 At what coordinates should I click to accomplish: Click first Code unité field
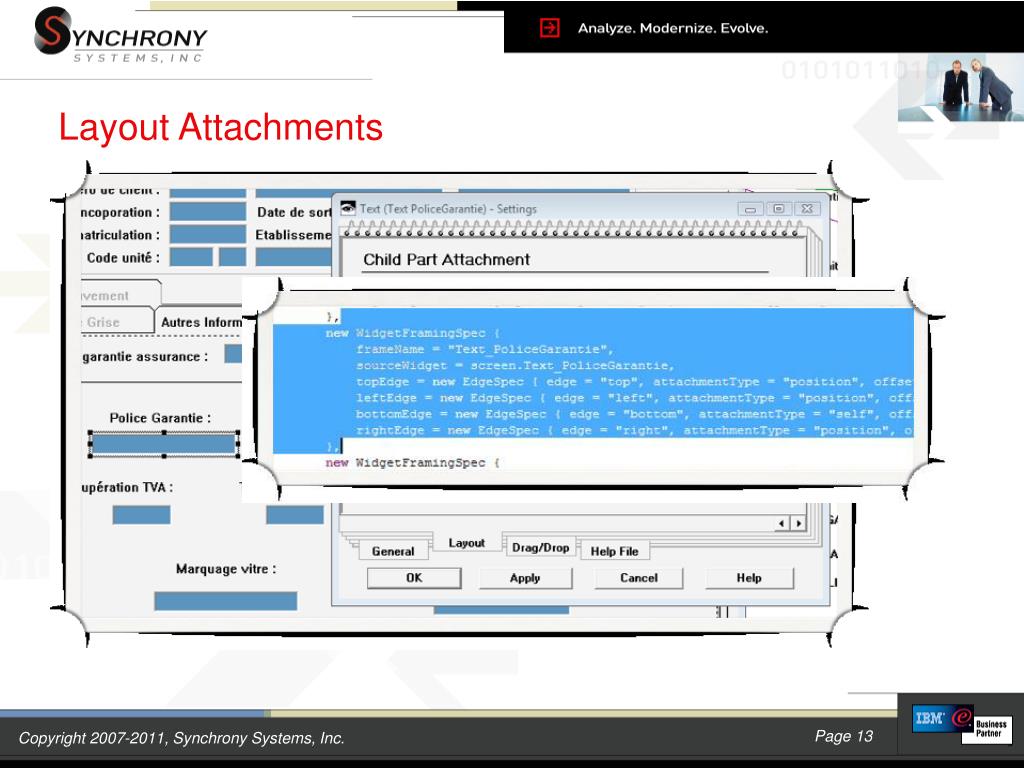pos(191,257)
